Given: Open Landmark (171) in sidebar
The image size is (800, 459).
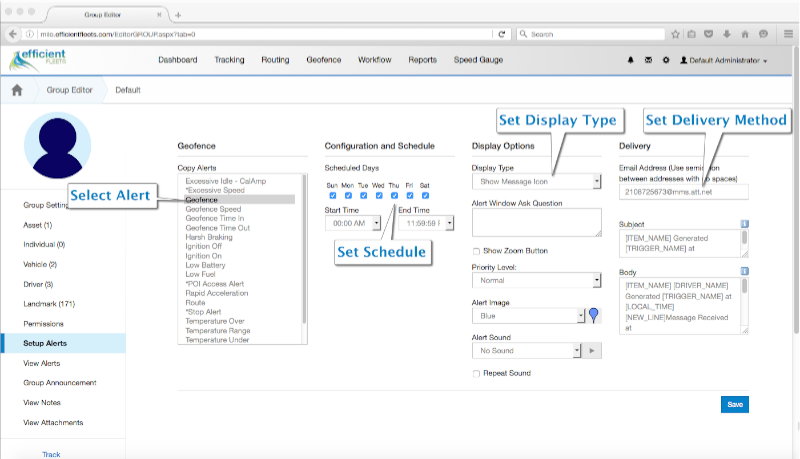Looking at the screenshot, I should coord(49,304).
